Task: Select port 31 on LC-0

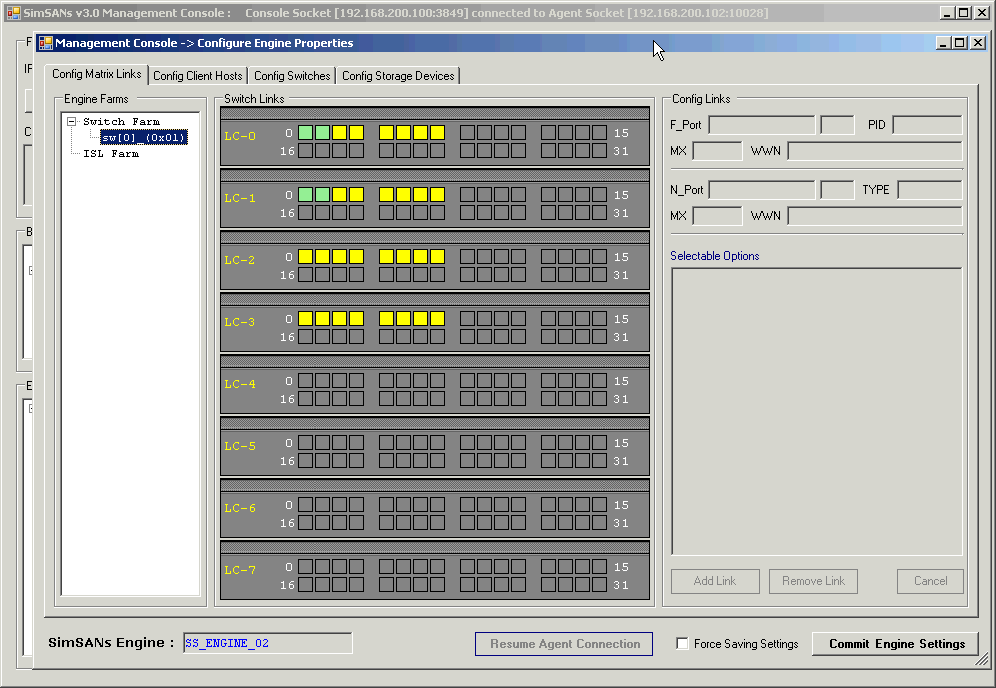Action: [x=600, y=151]
